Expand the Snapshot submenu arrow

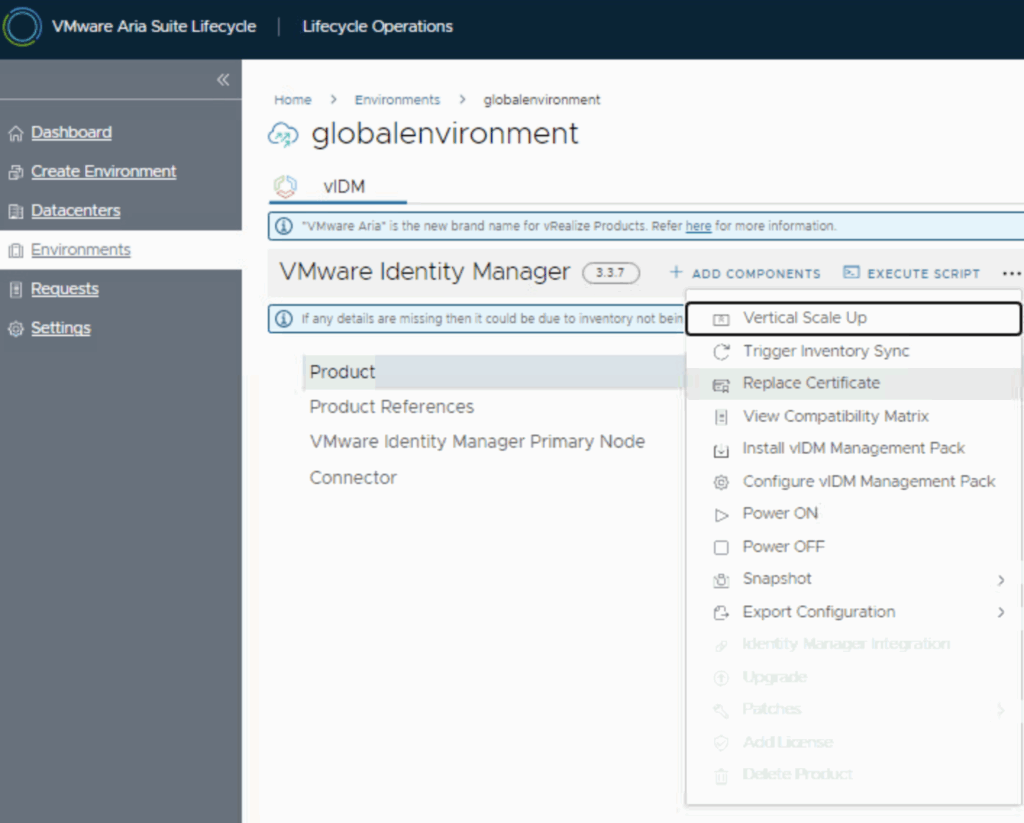pyautogui.click(x=1000, y=580)
